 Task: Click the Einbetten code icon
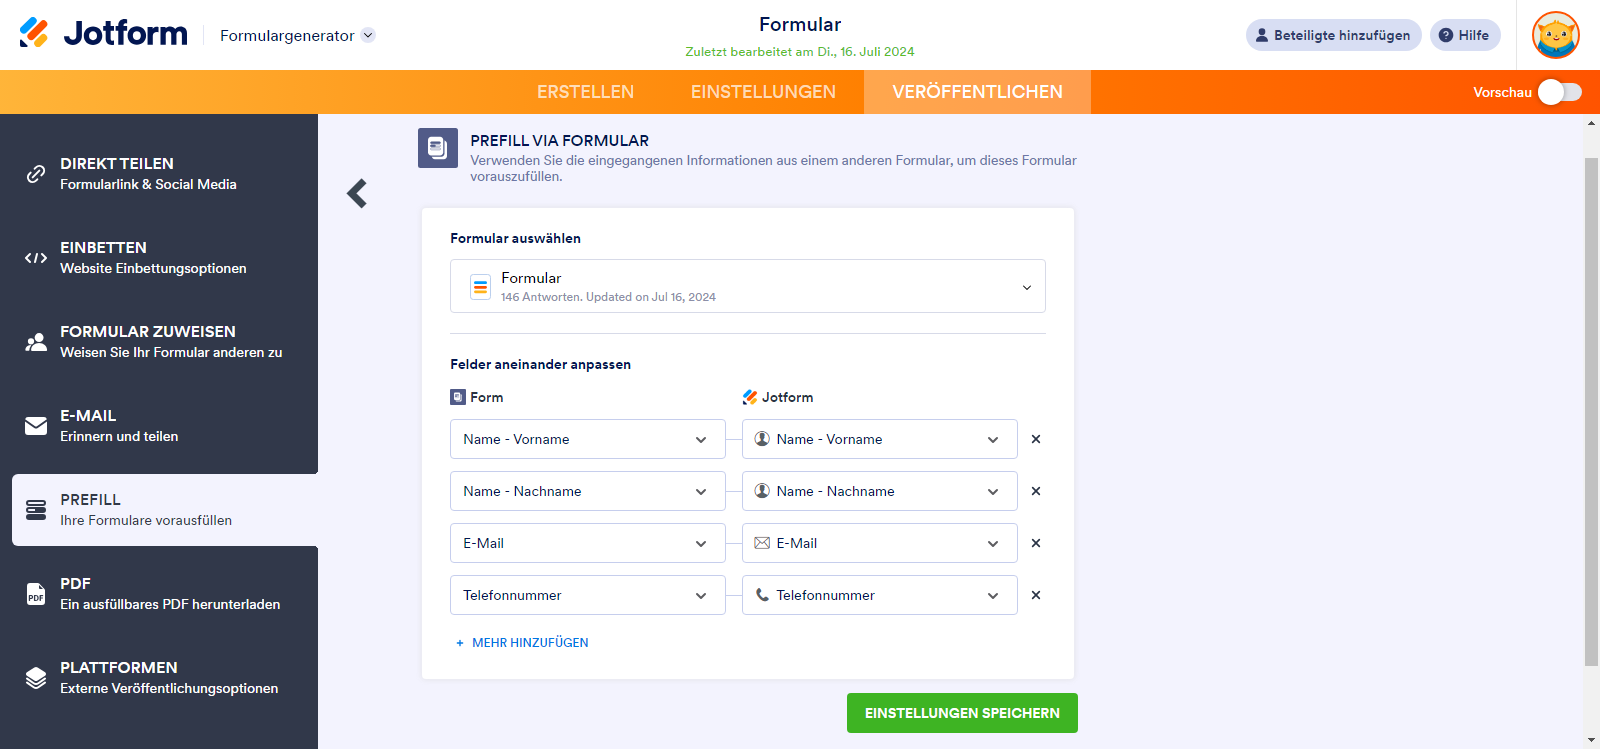pos(36,258)
